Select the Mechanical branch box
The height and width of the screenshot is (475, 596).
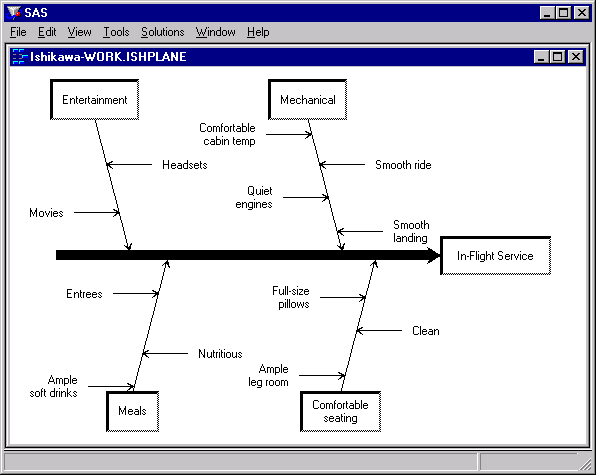point(308,100)
